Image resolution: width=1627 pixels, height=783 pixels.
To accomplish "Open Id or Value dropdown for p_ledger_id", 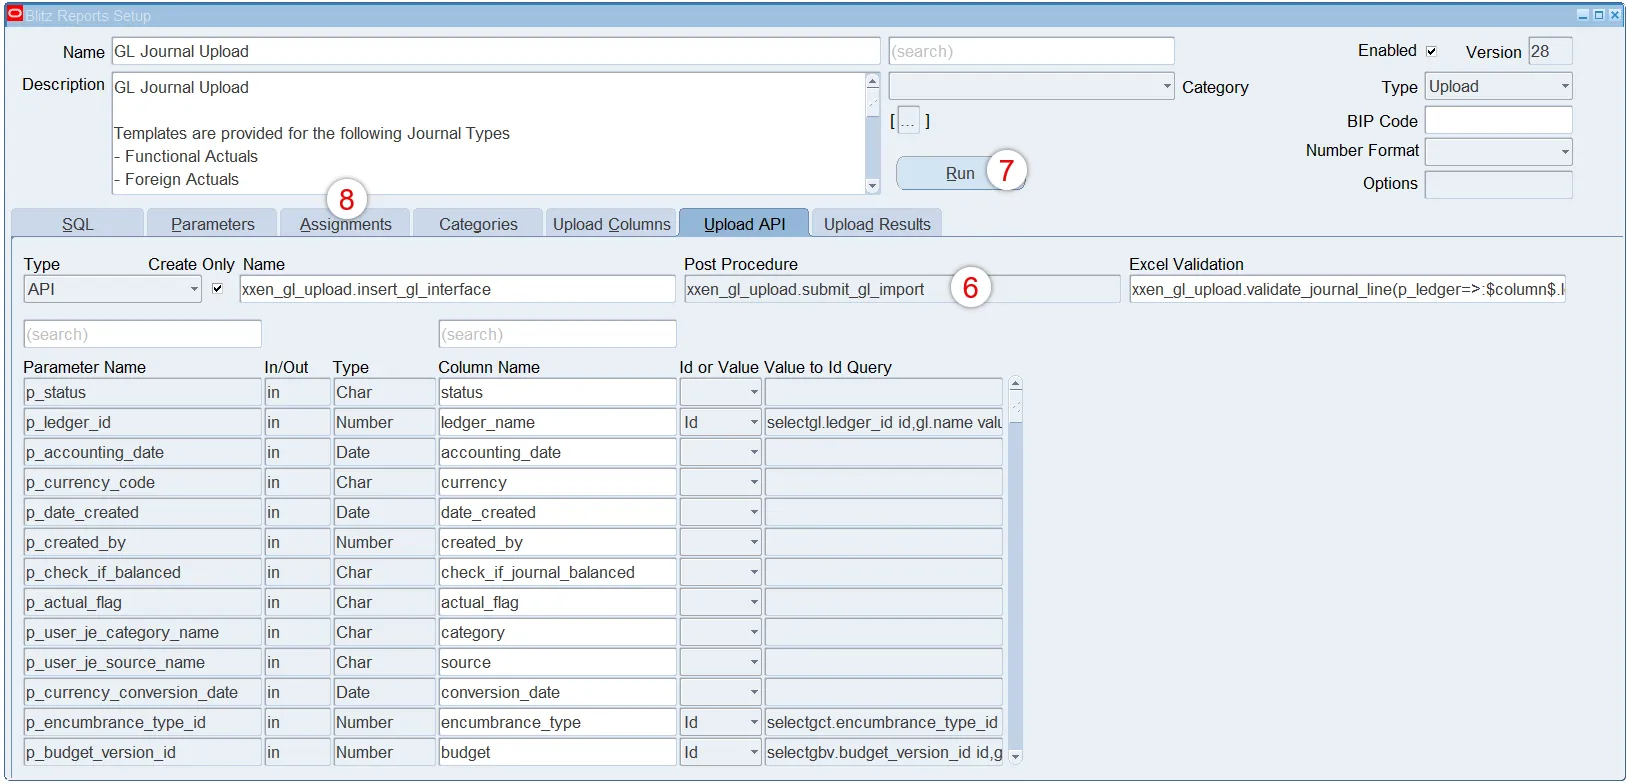I will click(x=754, y=423).
